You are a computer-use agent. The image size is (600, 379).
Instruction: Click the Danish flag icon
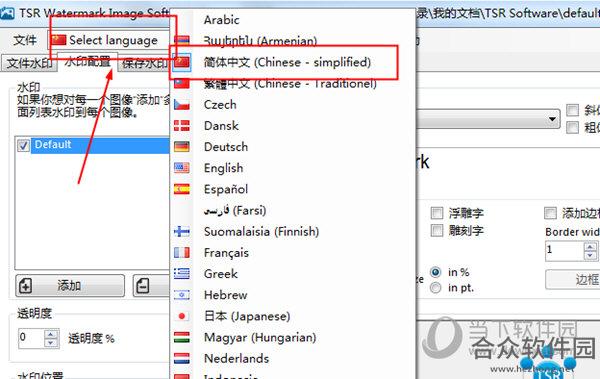click(182, 126)
